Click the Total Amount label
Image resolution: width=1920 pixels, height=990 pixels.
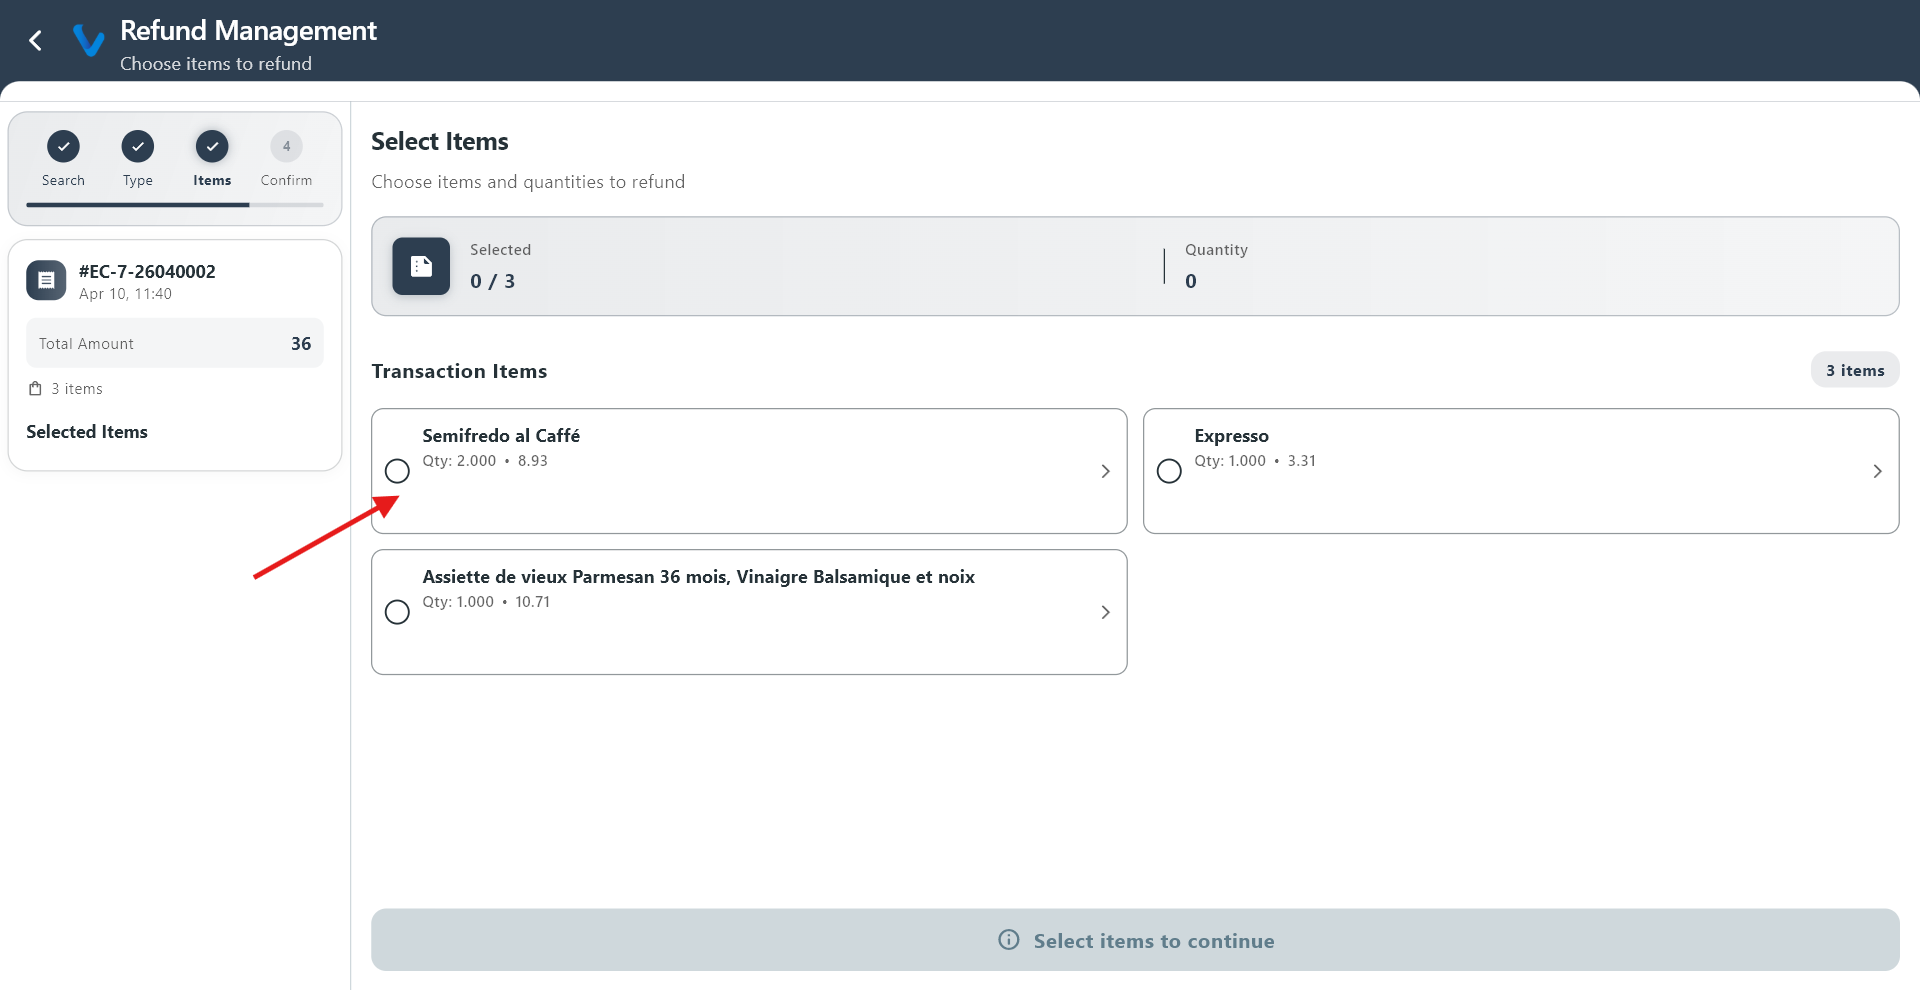tap(86, 344)
